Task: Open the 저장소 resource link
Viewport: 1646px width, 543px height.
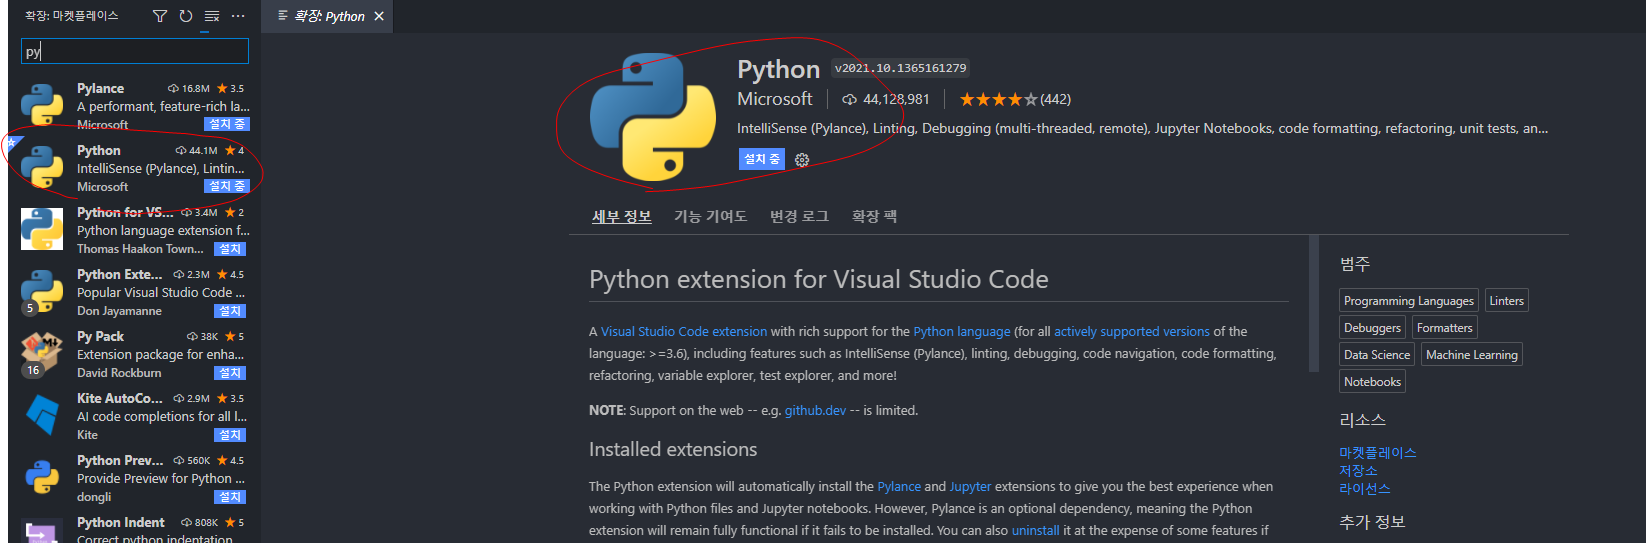Action: (x=1358, y=470)
